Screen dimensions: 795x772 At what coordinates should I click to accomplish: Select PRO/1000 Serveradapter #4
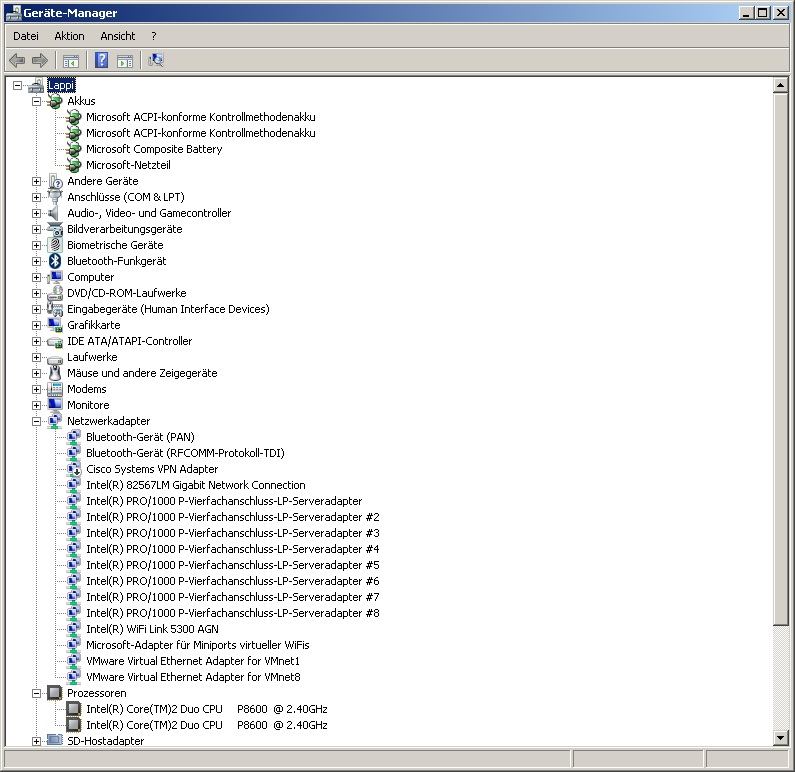tap(233, 549)
